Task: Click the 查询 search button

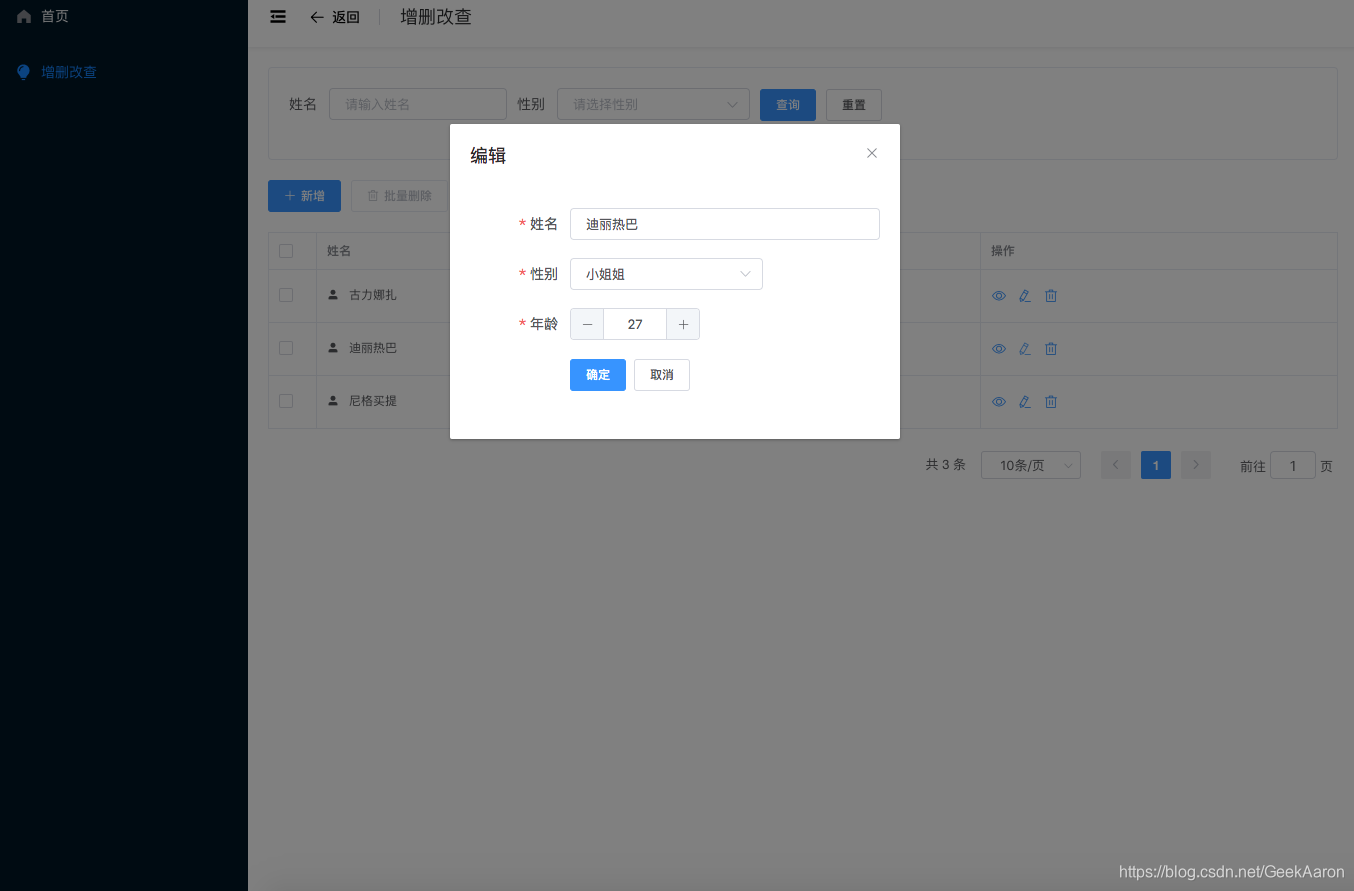Action: click(x=788, y=105)
